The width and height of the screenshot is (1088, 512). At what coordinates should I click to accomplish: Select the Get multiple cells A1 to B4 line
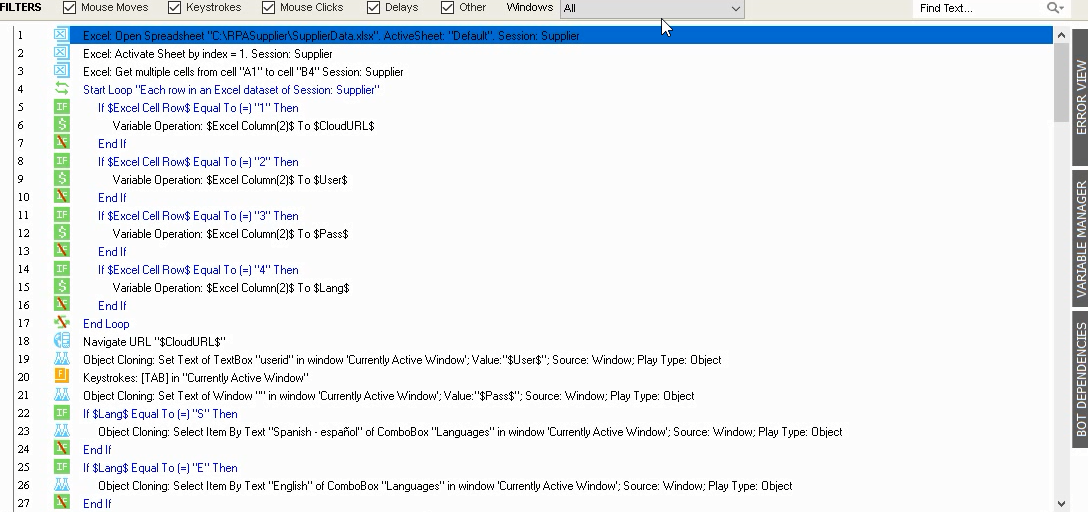[243, 71]
